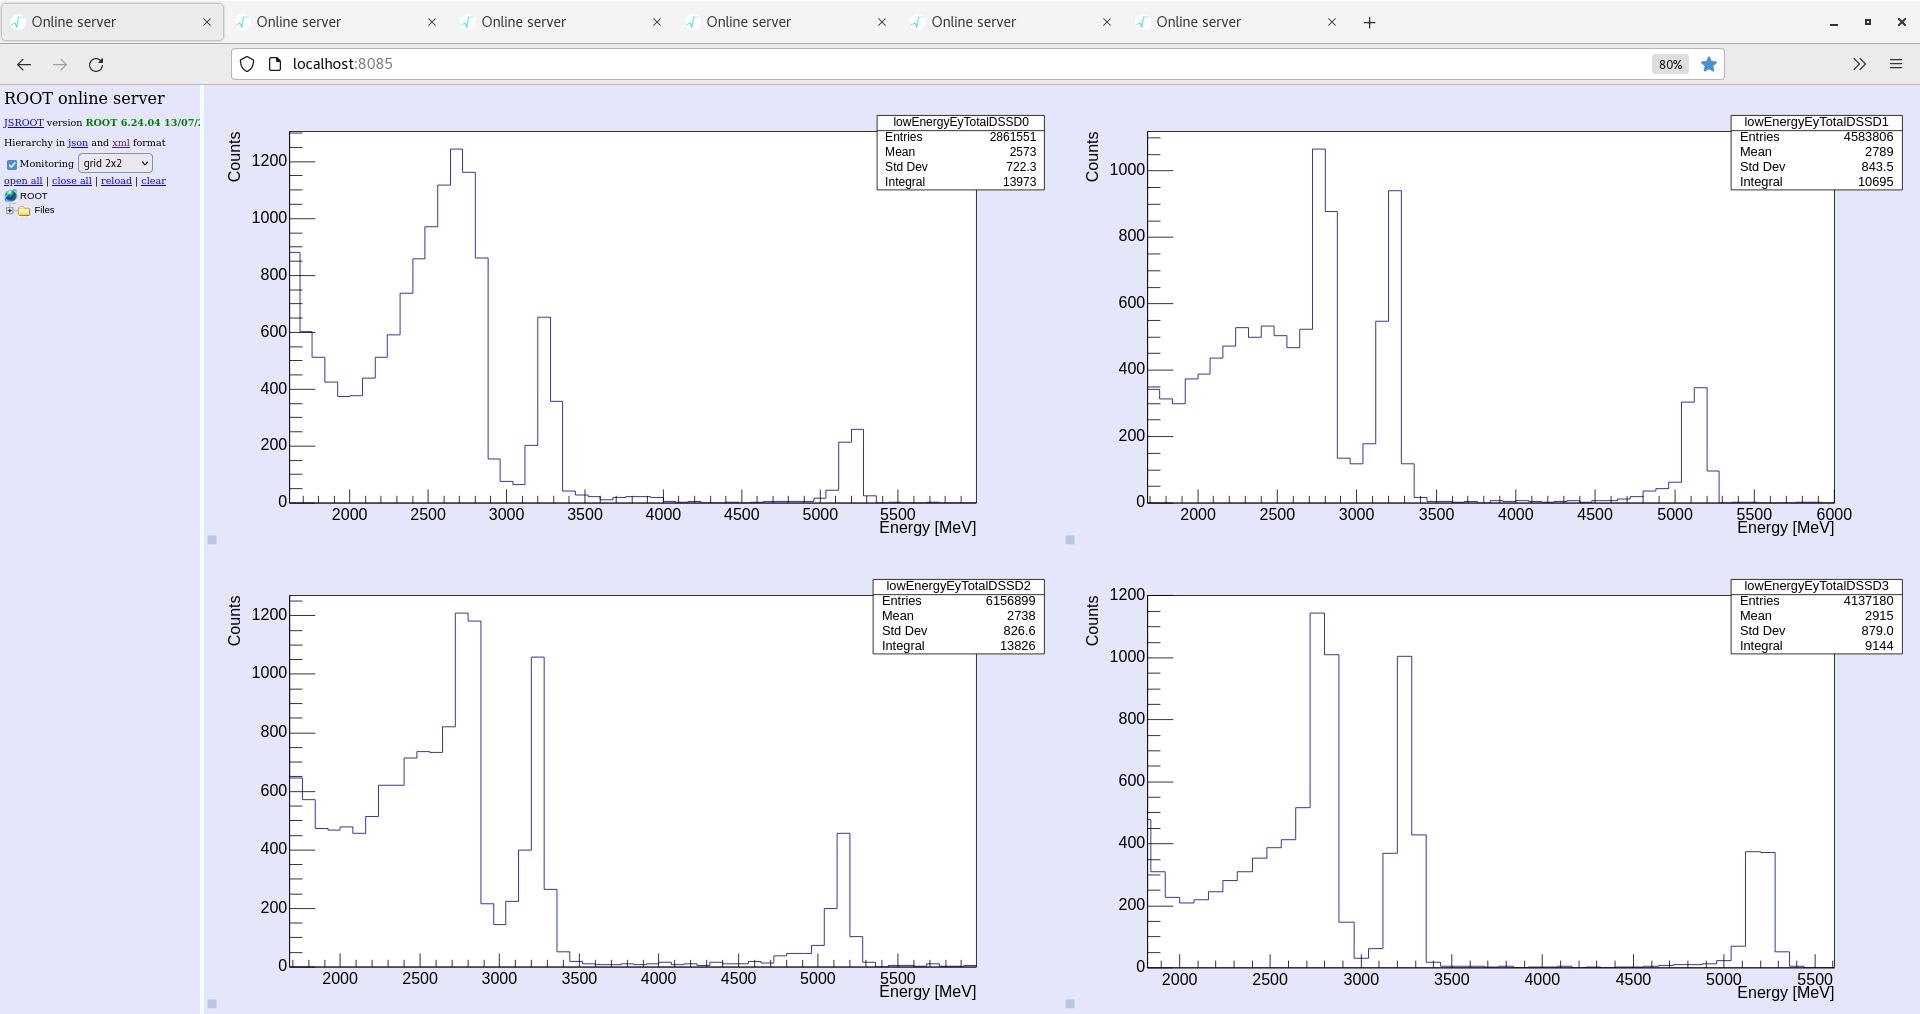Screen dimensions: 1920x1014
Task: Click the 80% zoom control in the address bar
Action: tap(1668, 64)
